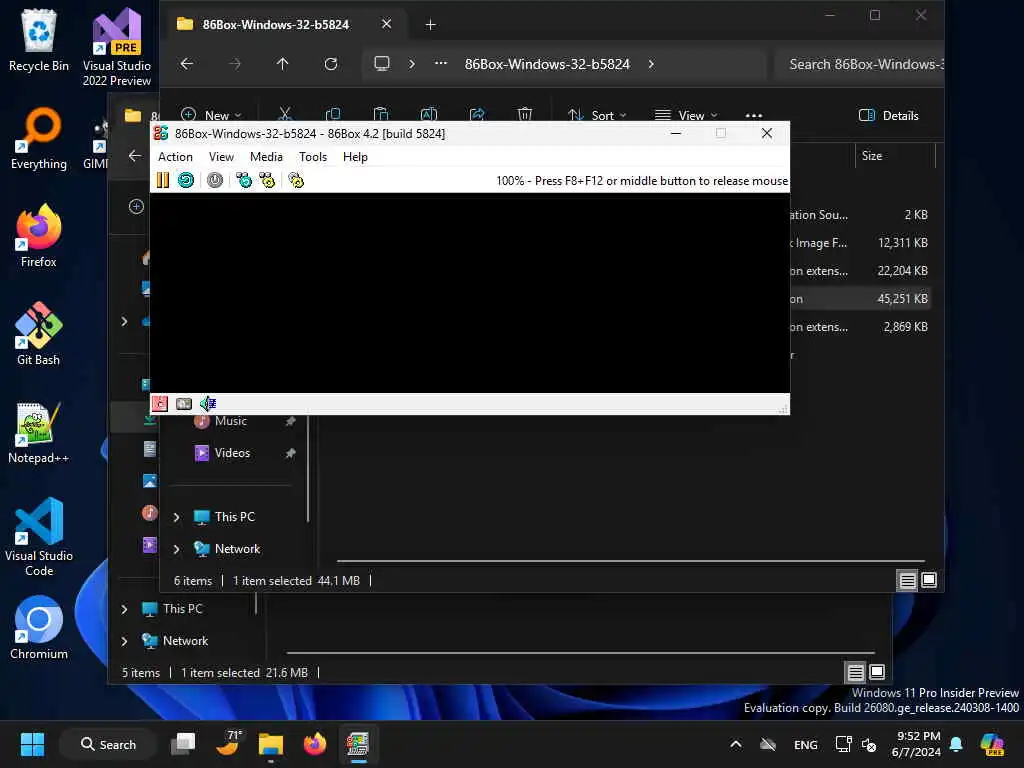Click the ACPI shutdown power icon
This screenshot has width=1024, height=768.
coord(215,180)
